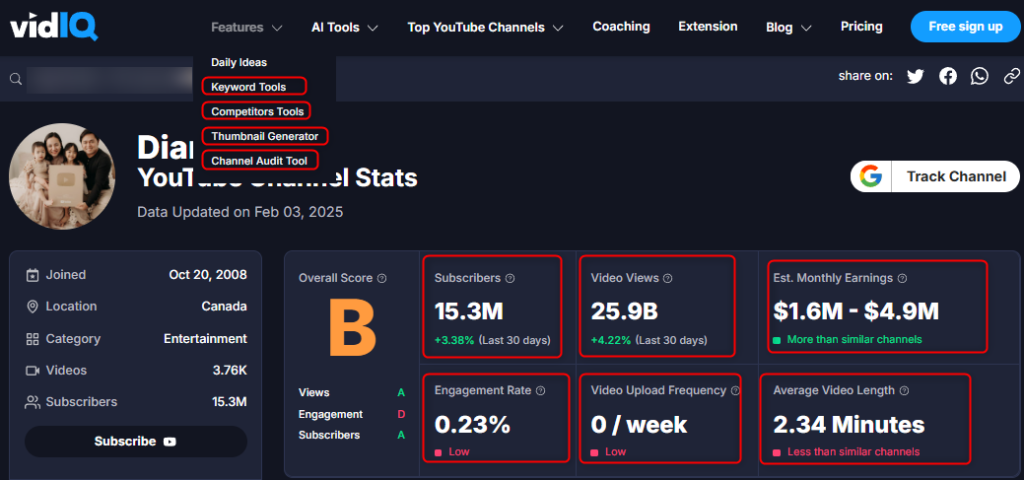
Task: Click 'Data Updated on Feb 03, 2025' text
Action: (x=240, y=212)
